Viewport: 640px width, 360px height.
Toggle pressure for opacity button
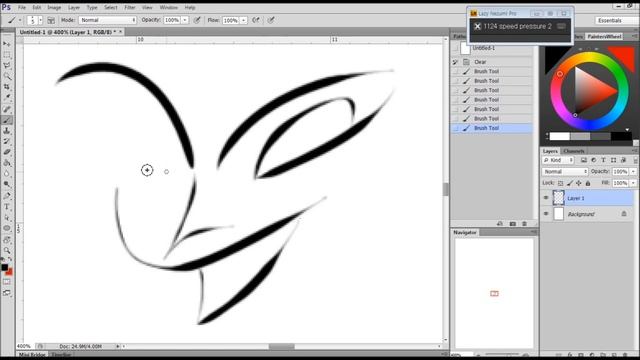click(197, 20)
